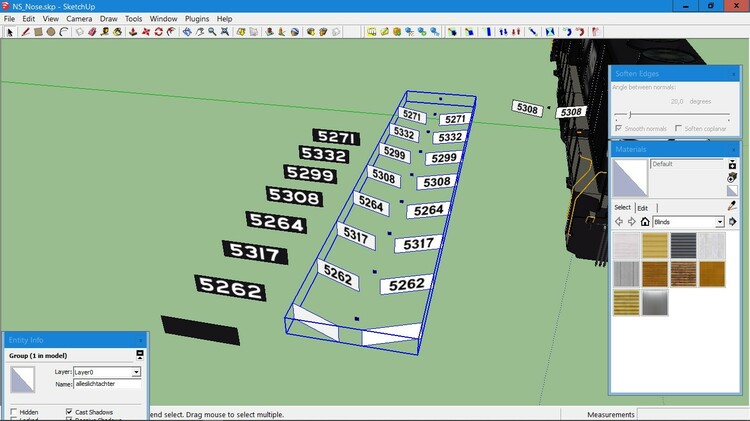Pick the Line pencil tool
Viewport: 750px width, 421px height.
(25, 32)
